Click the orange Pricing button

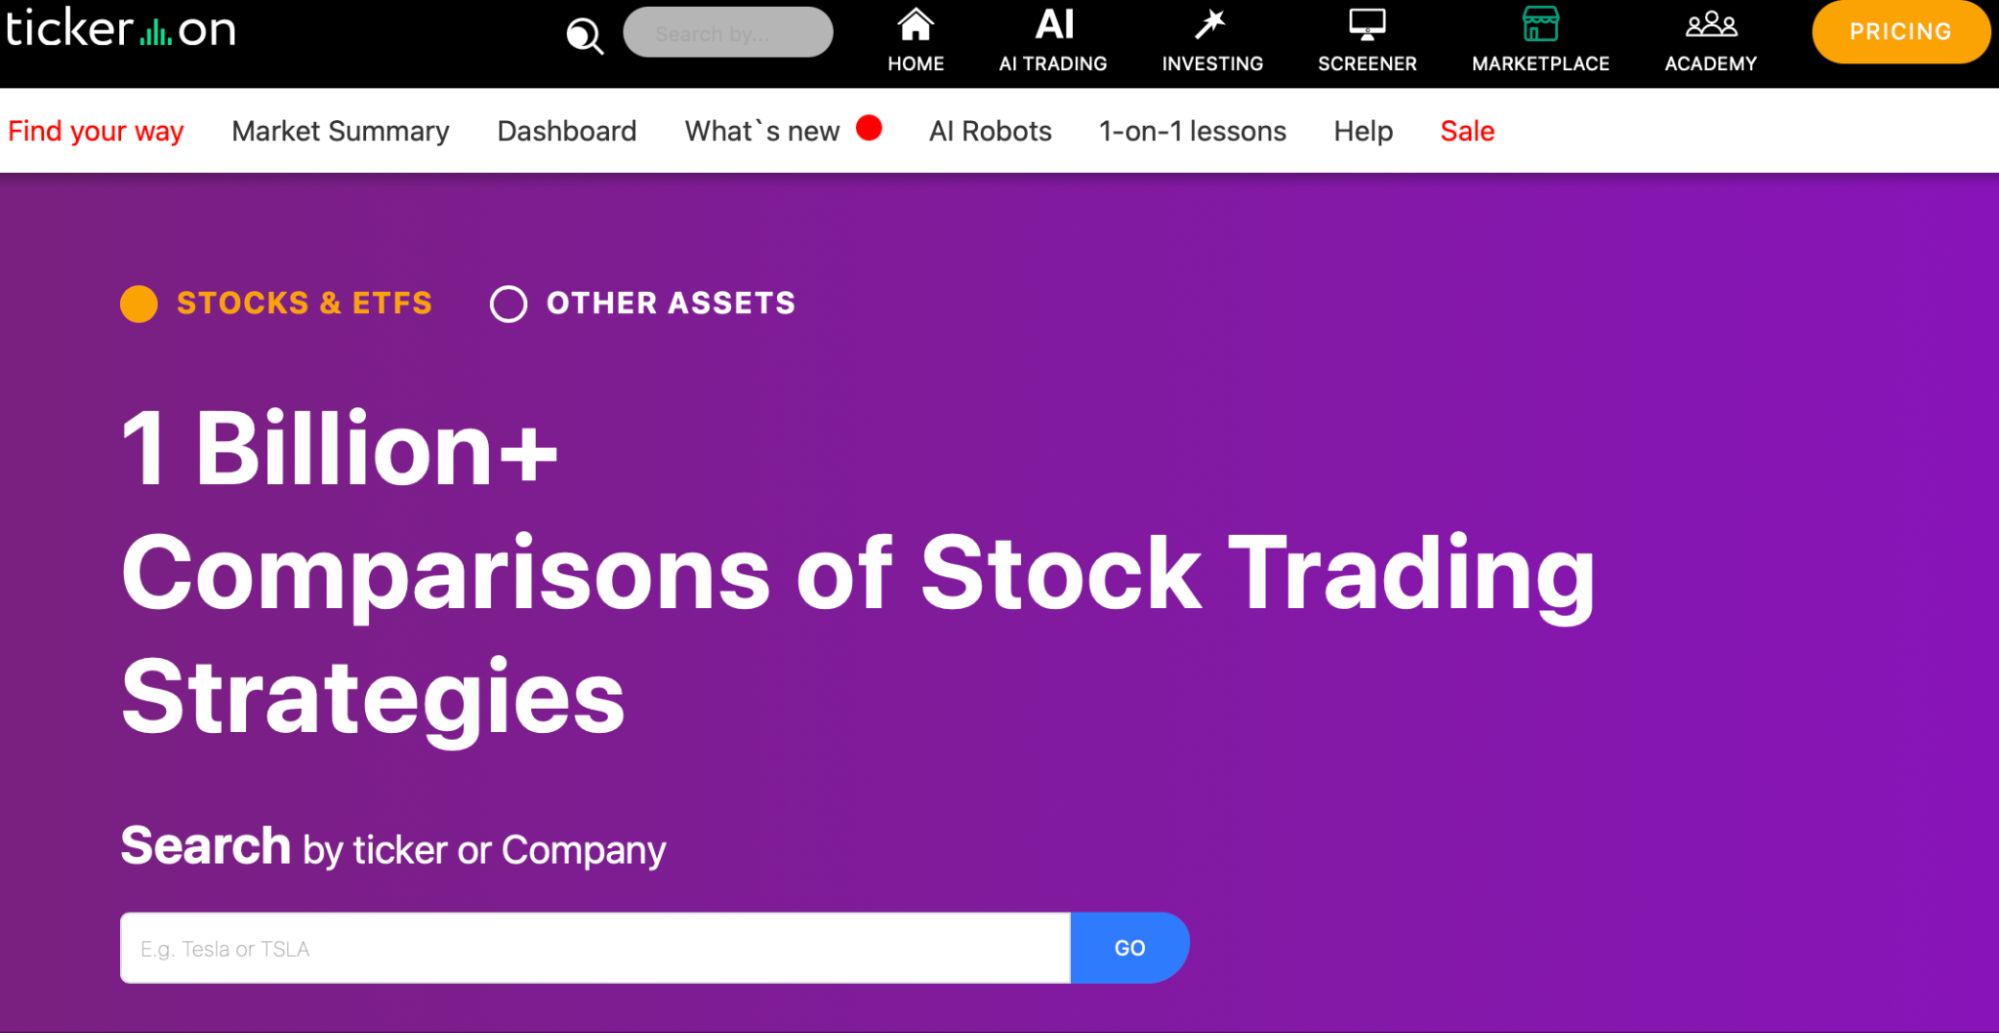click(x=1900, y=32)
